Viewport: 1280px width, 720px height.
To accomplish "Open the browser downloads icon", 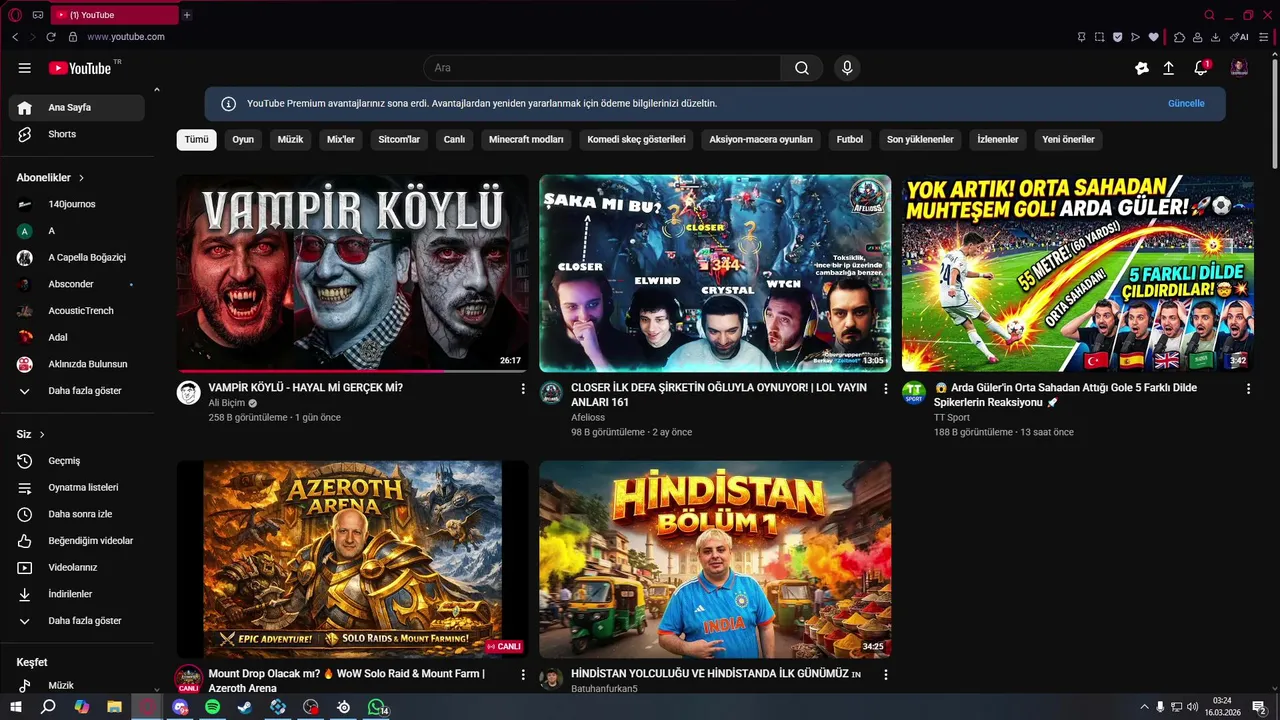I will click(x=1215, y=37).
